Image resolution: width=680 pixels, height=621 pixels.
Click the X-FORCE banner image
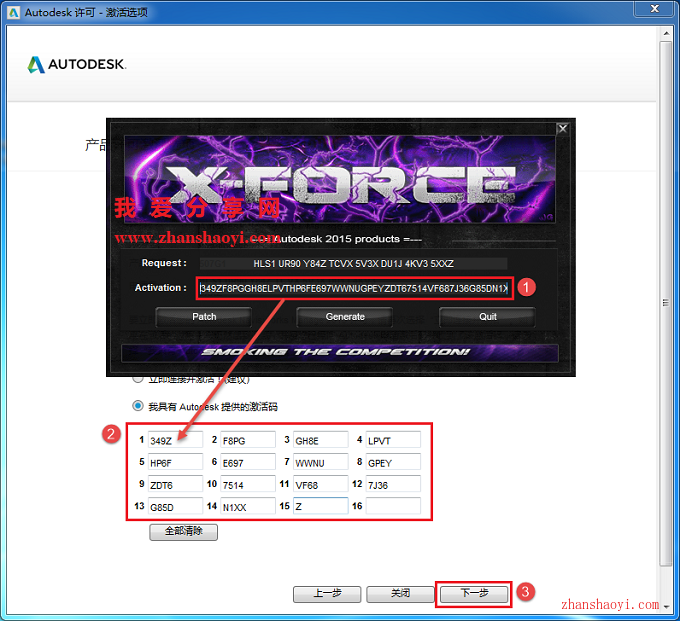(340, 180)
